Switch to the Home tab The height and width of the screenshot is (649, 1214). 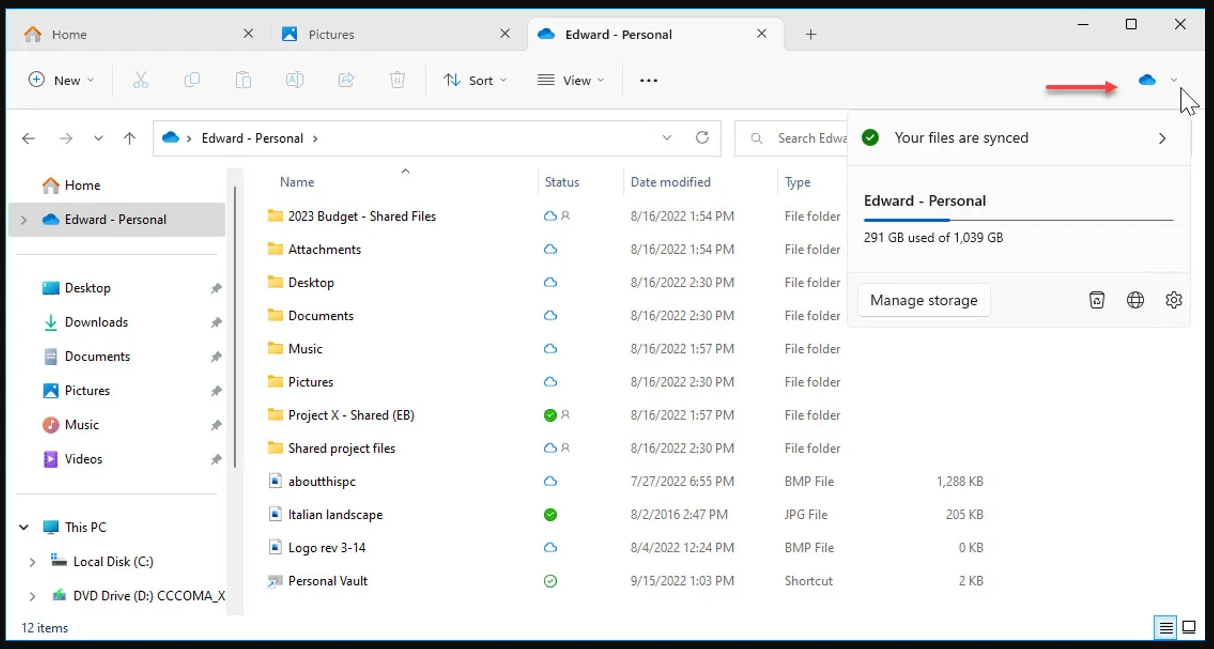click(137, 34)
